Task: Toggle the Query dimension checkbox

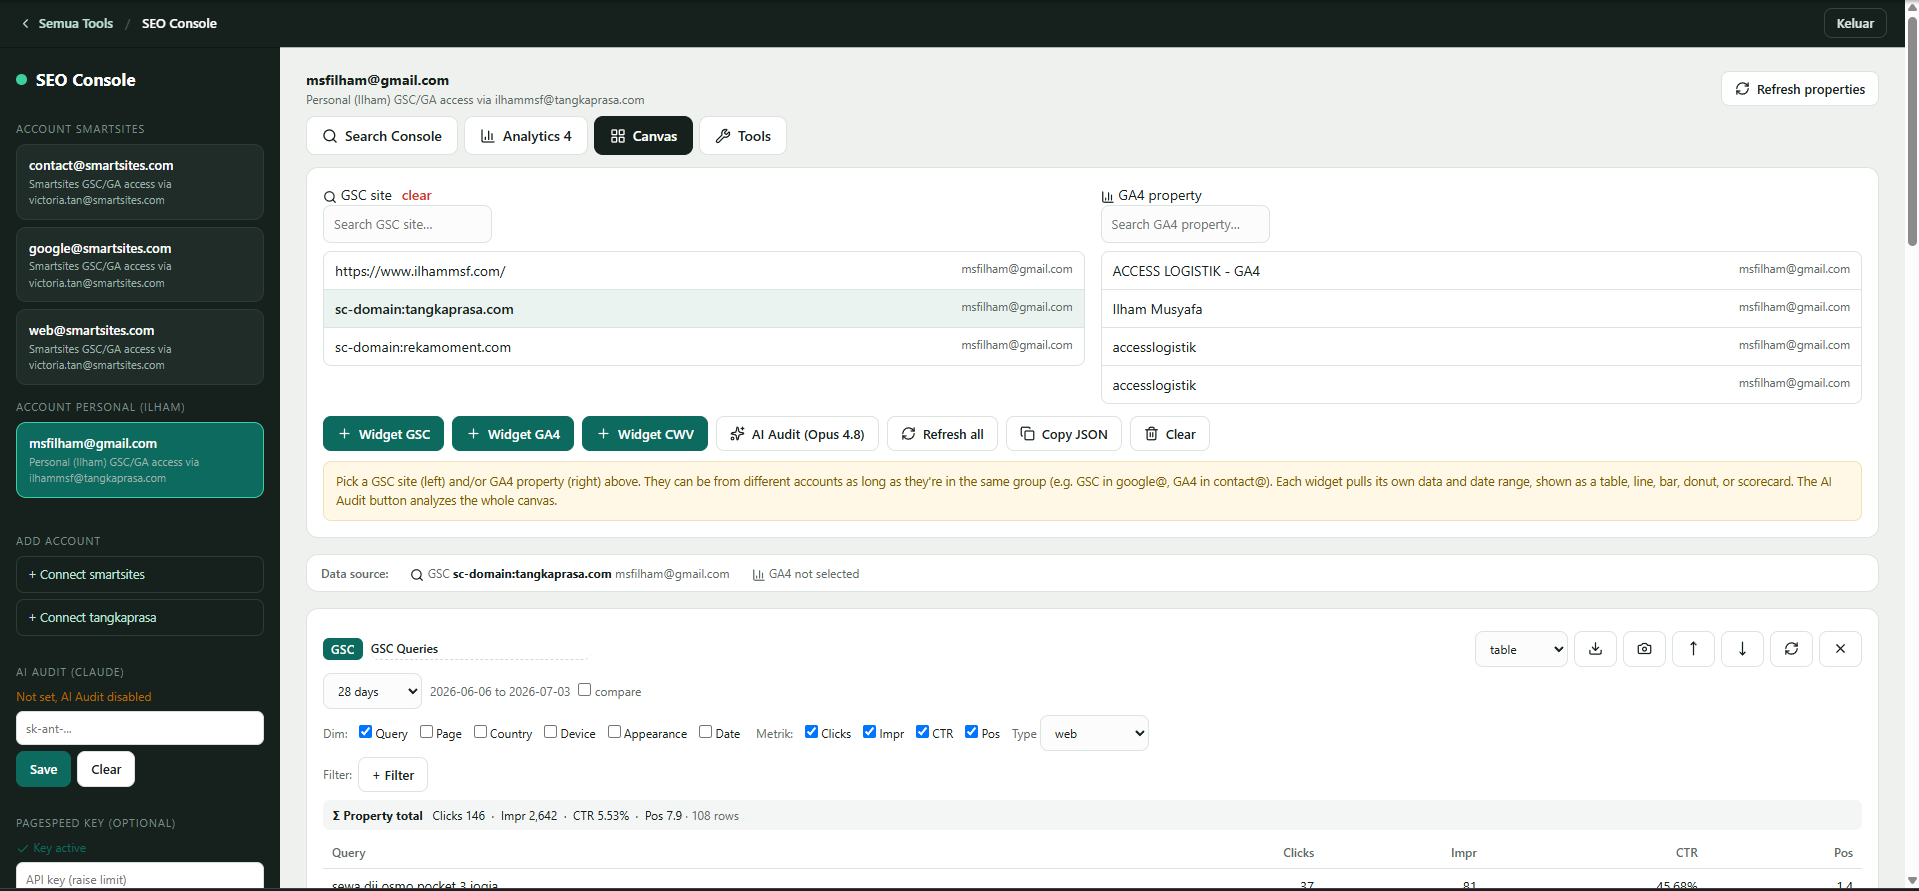Action: [x=365, y=732]
